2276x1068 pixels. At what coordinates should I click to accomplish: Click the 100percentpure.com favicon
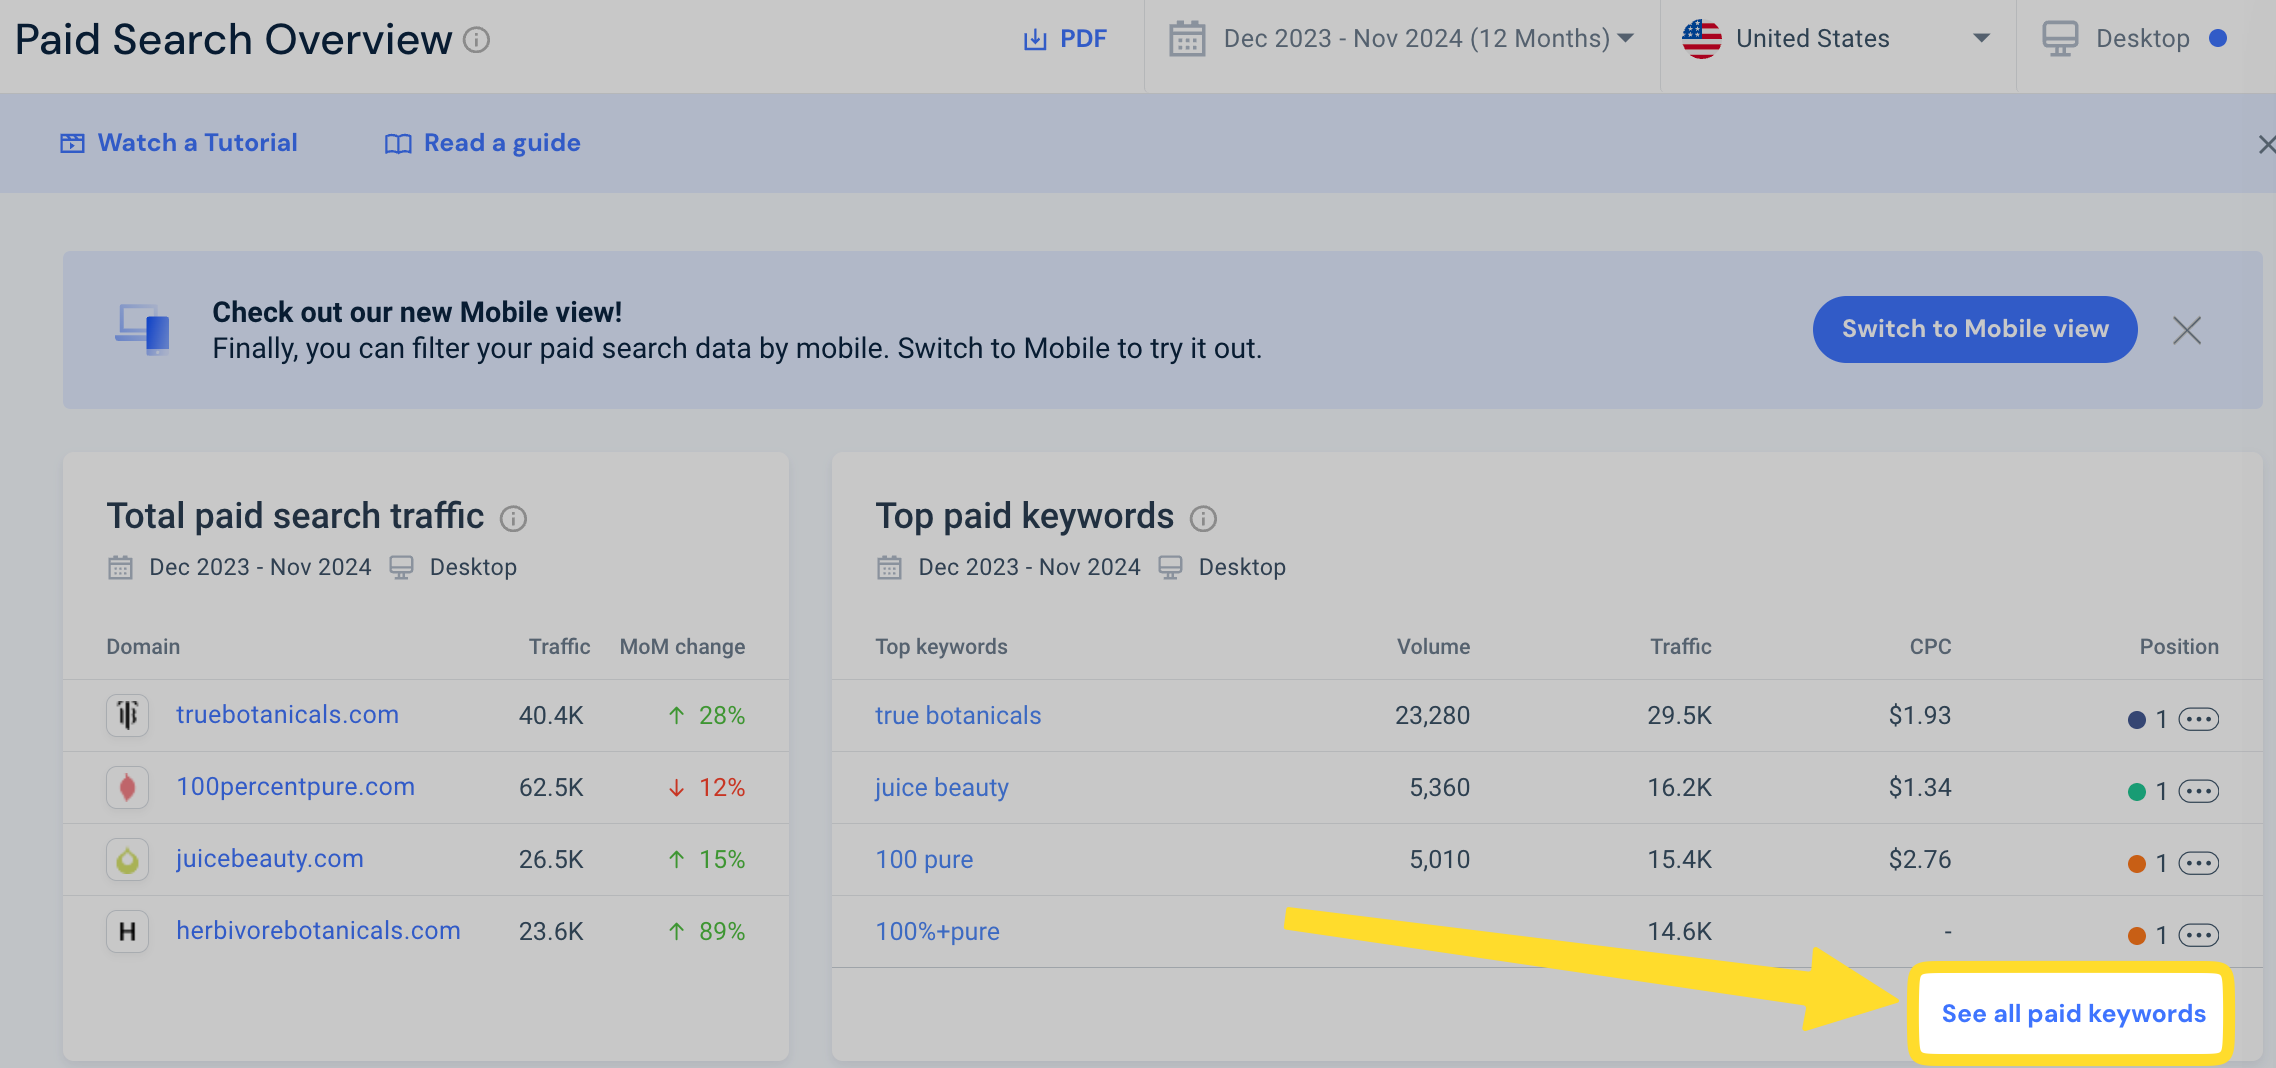[128, 787]
